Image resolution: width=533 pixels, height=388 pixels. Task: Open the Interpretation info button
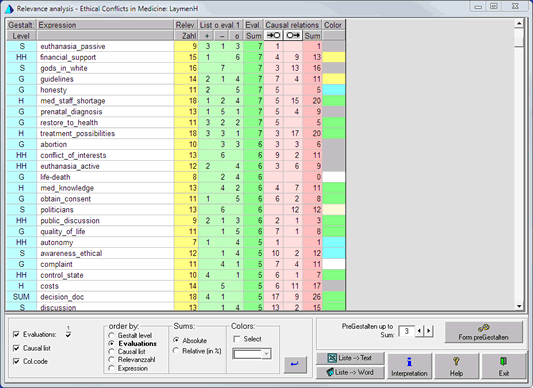tap(409, 366)
